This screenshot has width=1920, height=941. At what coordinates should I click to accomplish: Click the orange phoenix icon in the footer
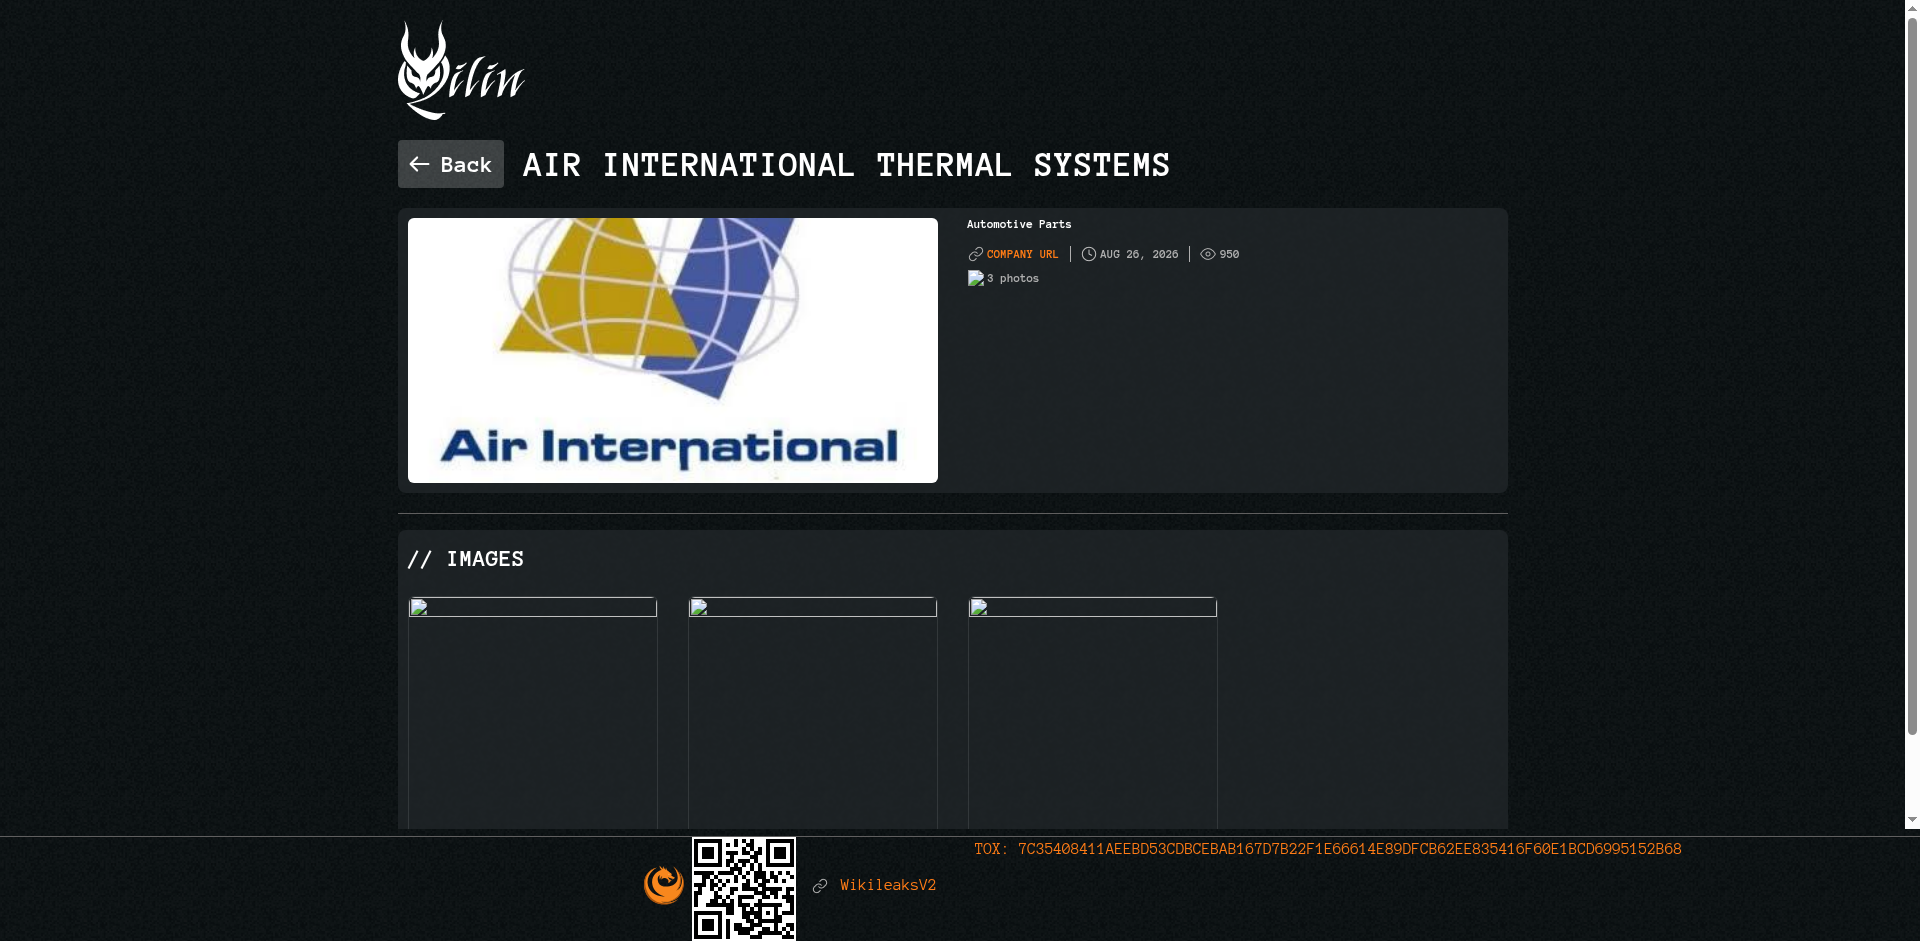coord(664,885)
